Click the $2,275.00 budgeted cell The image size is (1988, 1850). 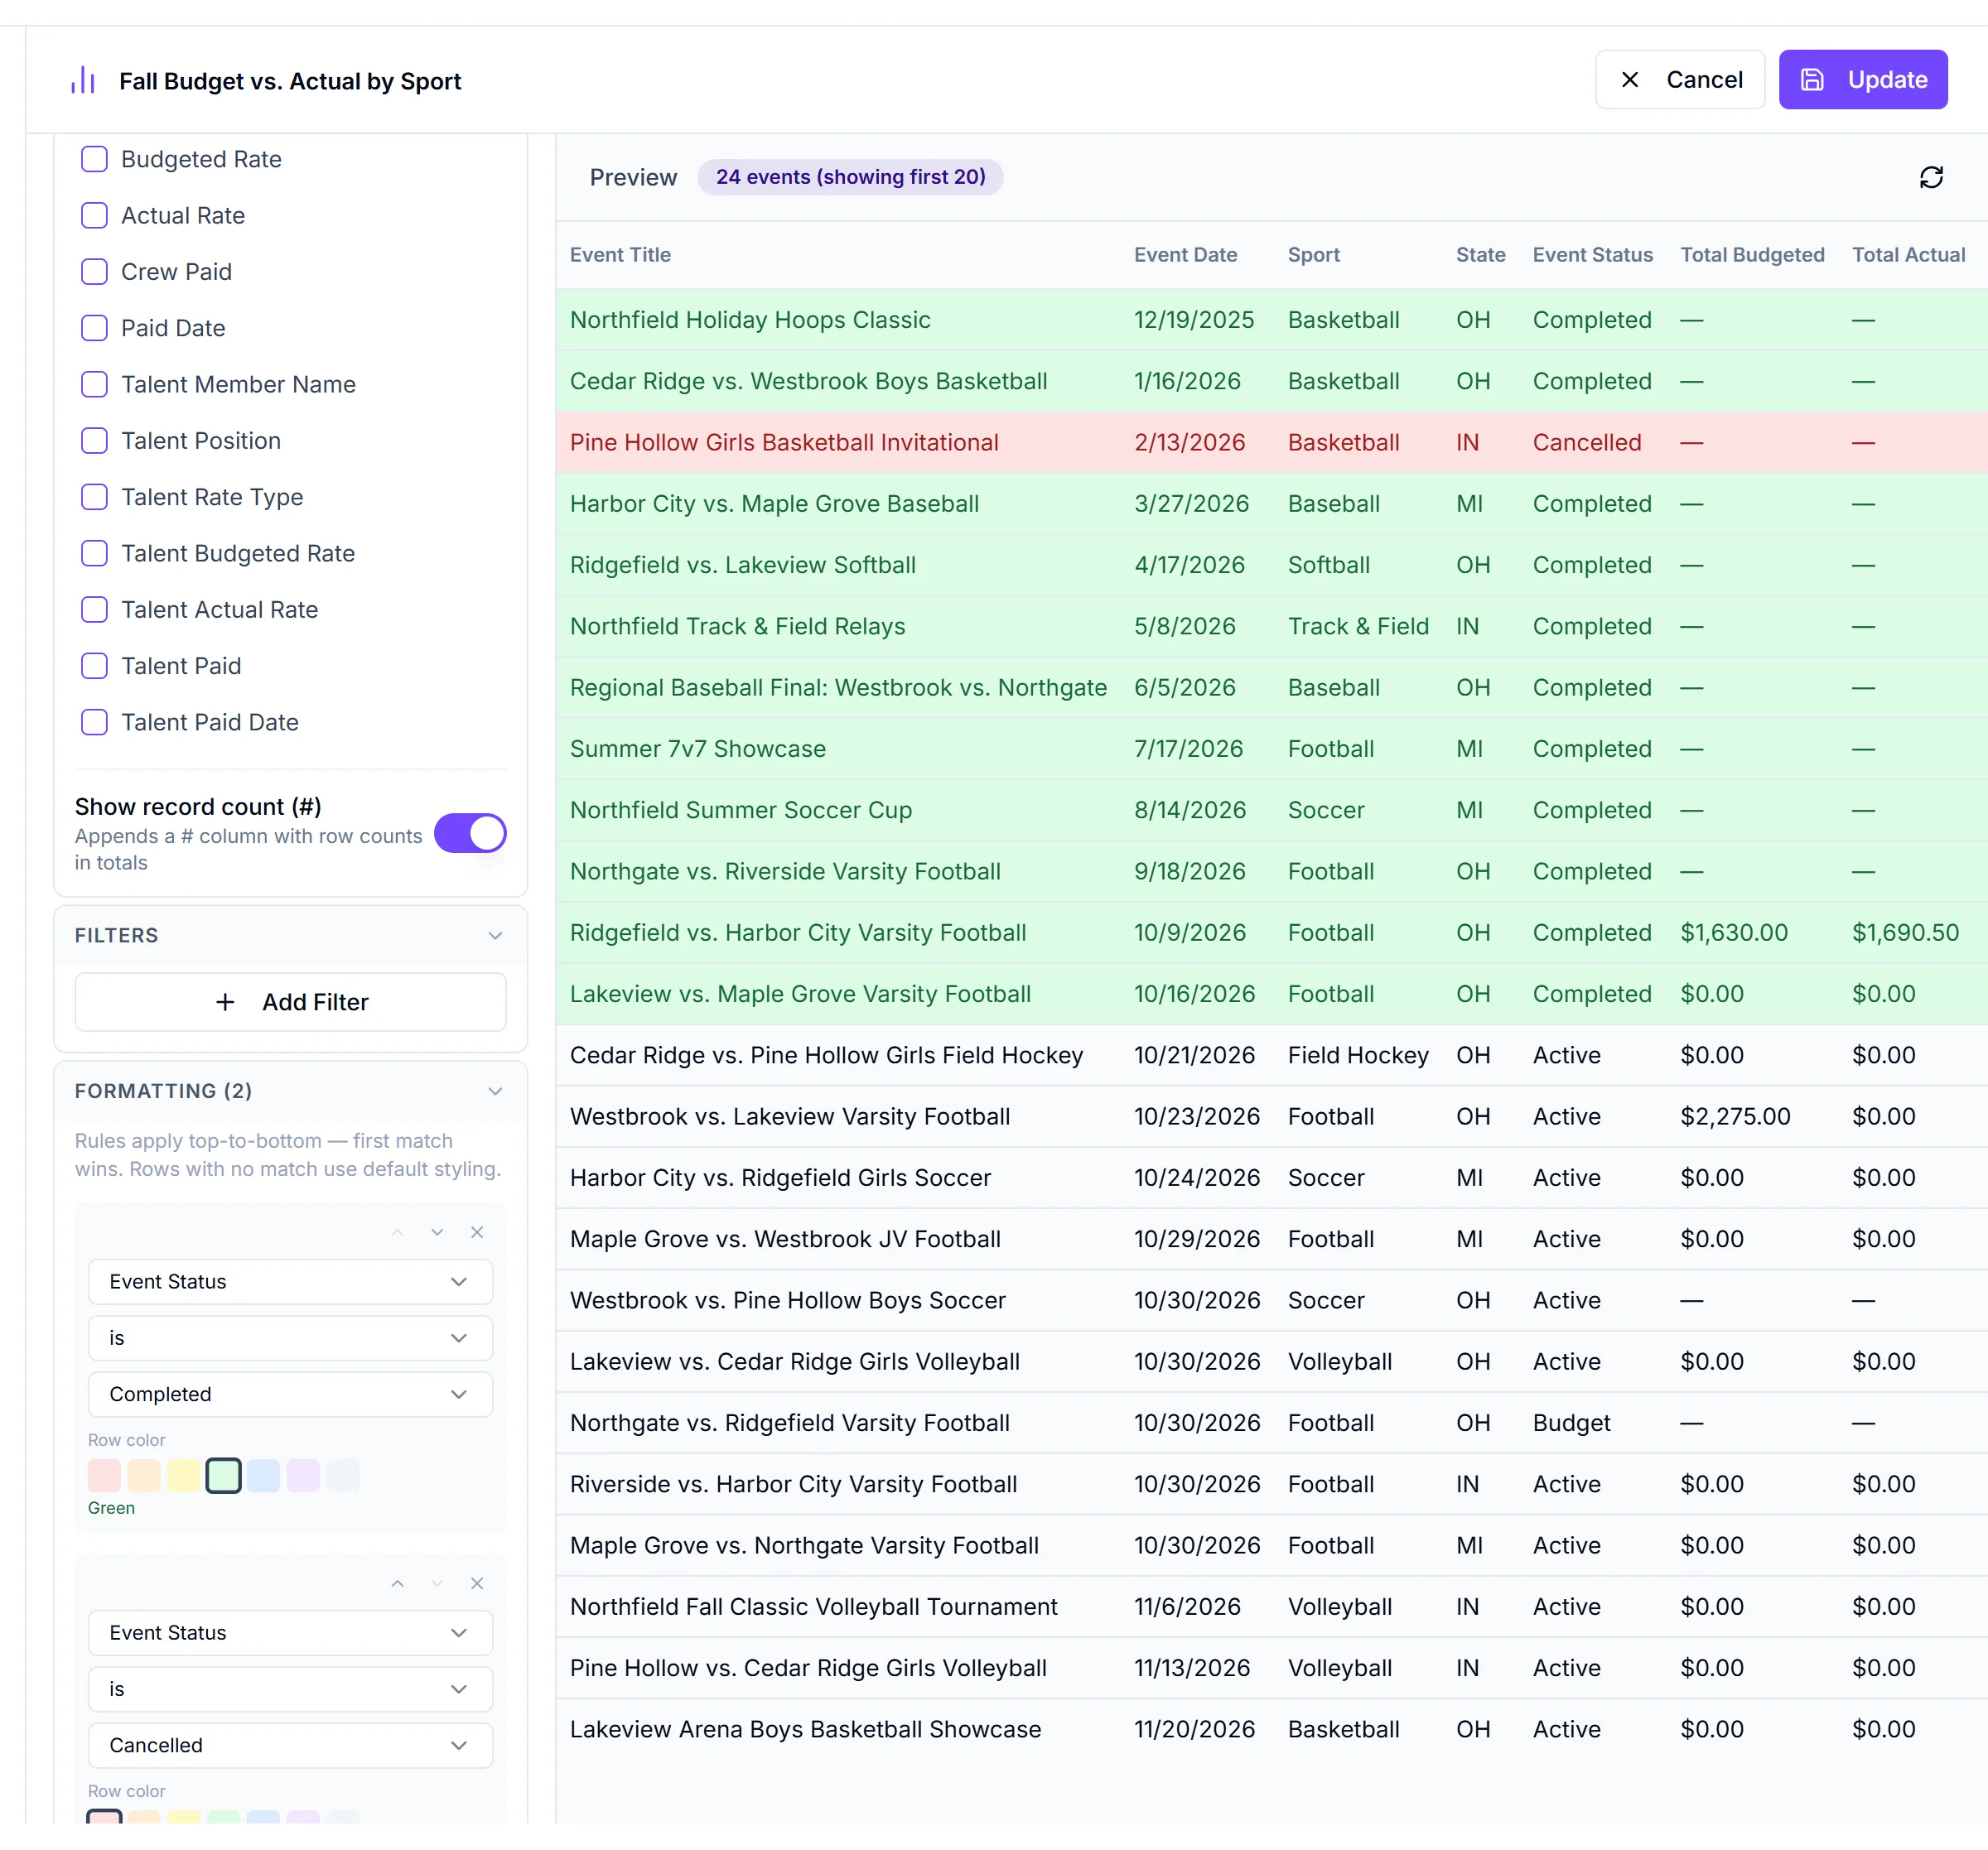[1735, 1116]
